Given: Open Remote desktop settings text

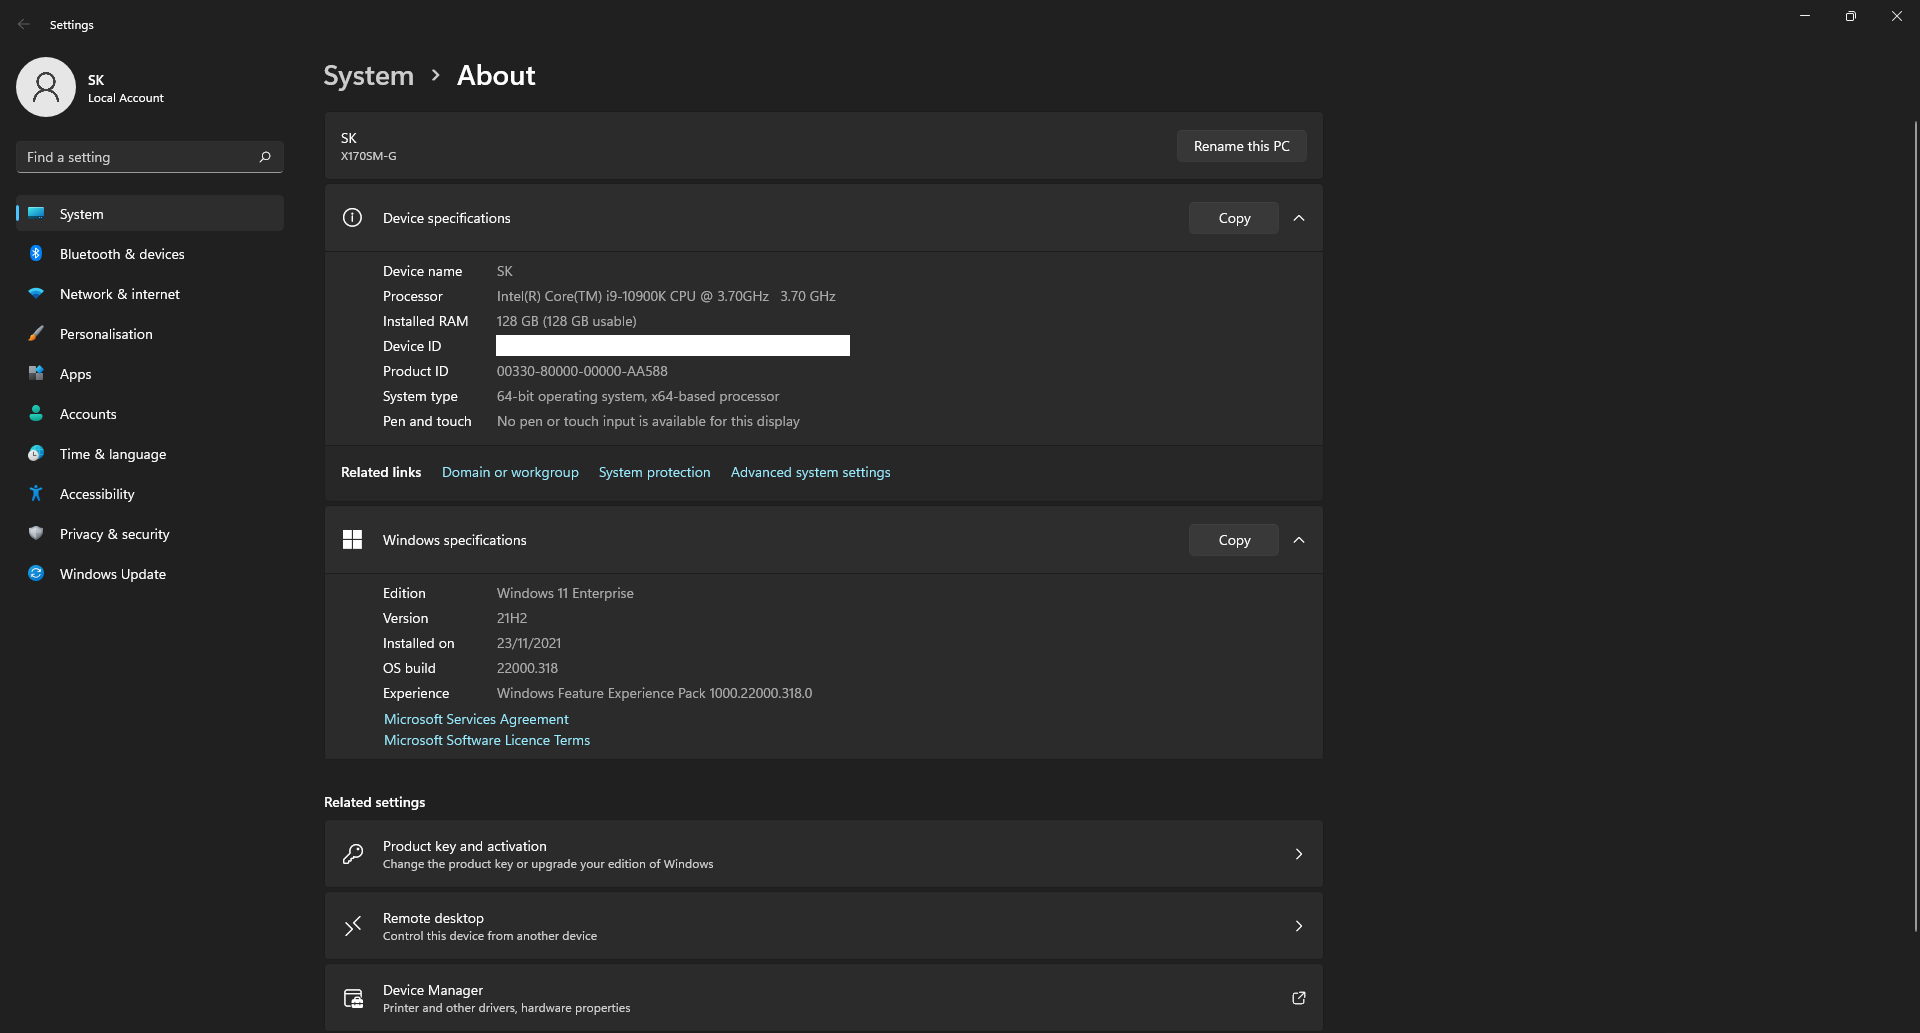Looking at the screenshot, I should (x=433, y=918).
